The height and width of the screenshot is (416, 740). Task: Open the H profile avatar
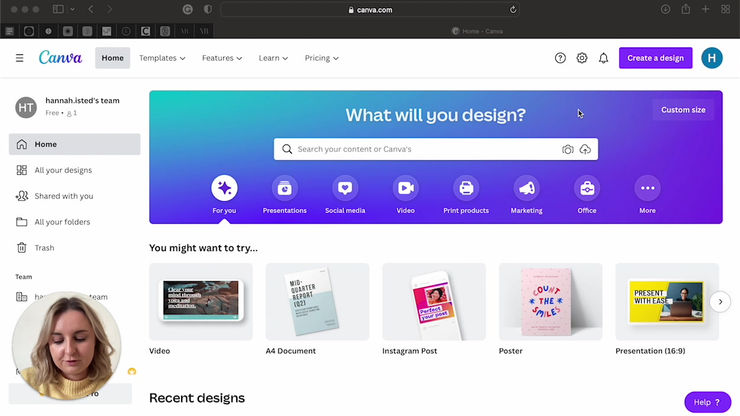[712, 58]
